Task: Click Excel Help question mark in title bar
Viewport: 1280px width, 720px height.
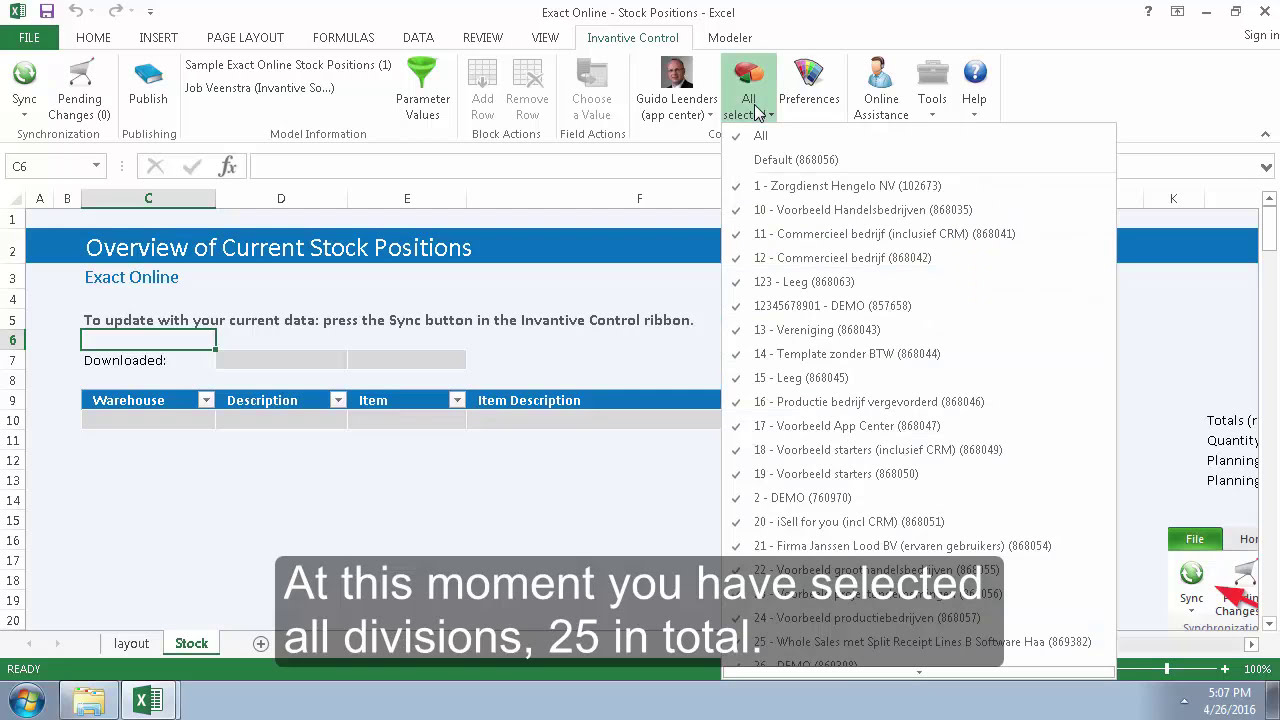Action: (x=1148, y=12)
